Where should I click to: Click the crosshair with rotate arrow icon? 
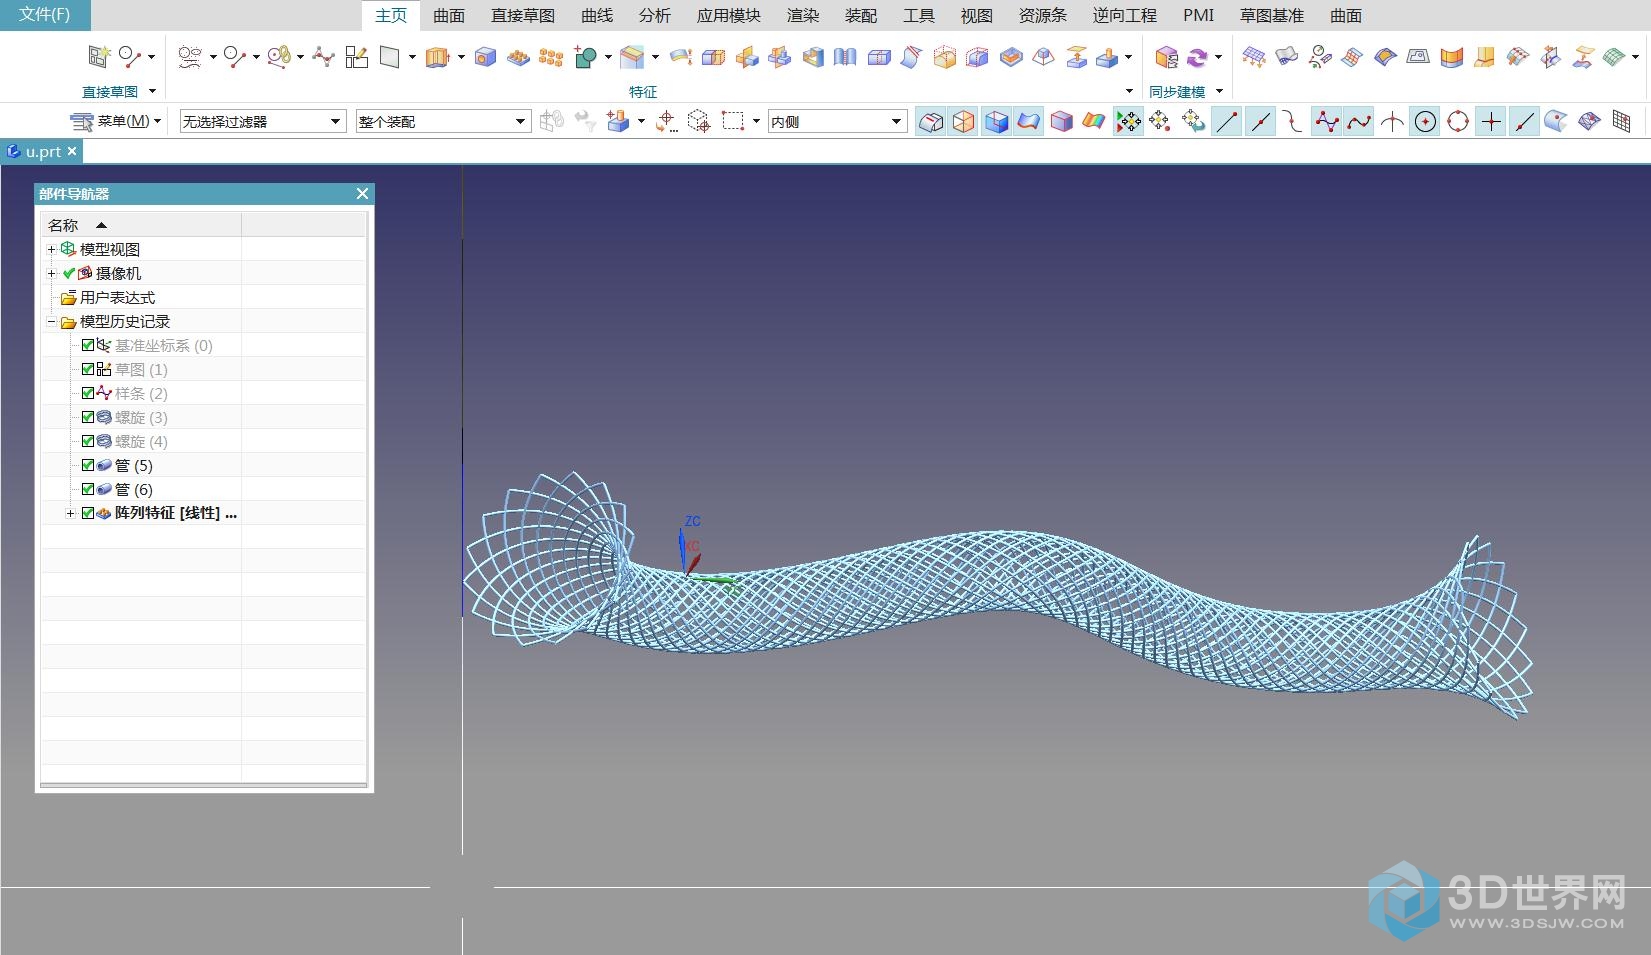click(666, 121)
